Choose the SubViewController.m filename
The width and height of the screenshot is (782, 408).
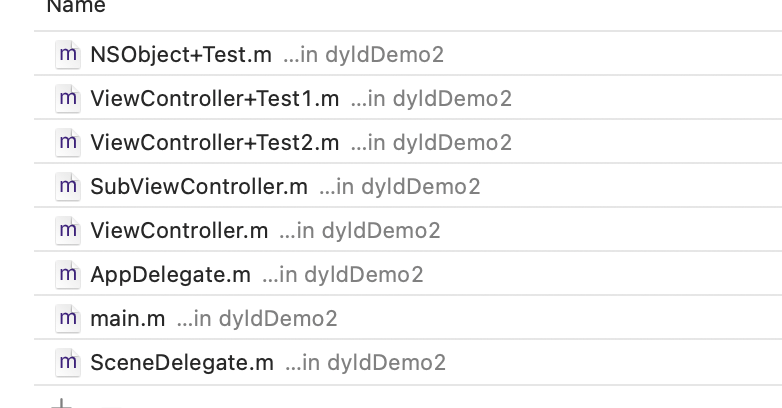pos(198,186)
